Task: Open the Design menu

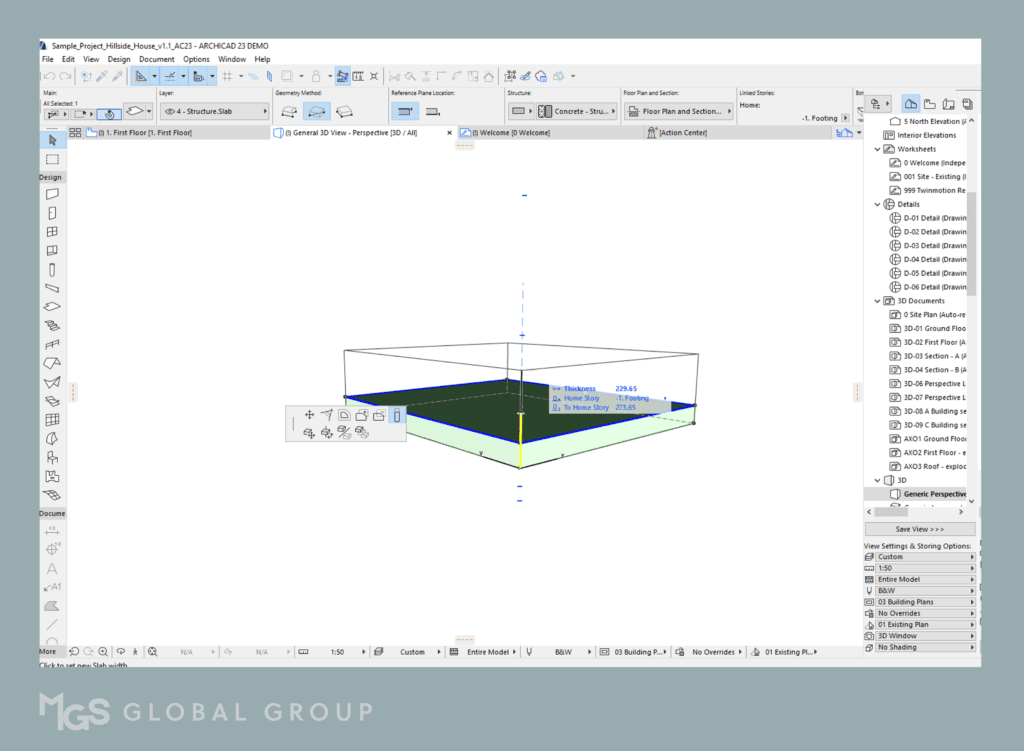Action: click(119, 59)
